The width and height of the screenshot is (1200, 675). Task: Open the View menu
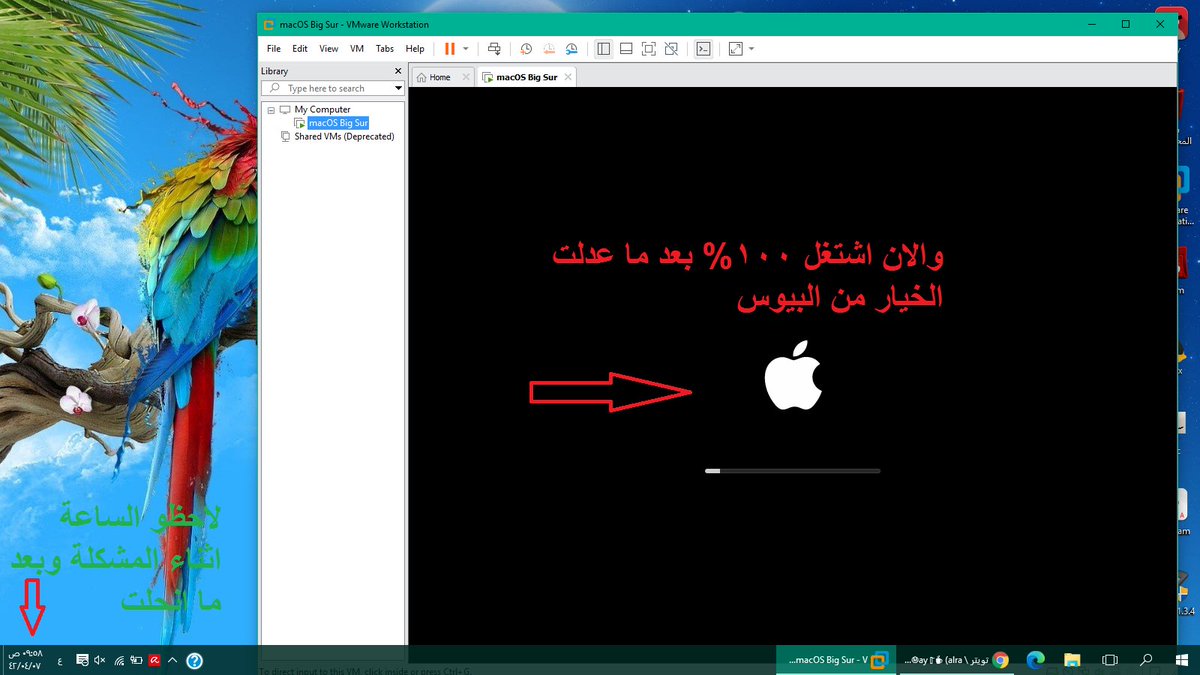pyautogui.click(x=329, y=48)
